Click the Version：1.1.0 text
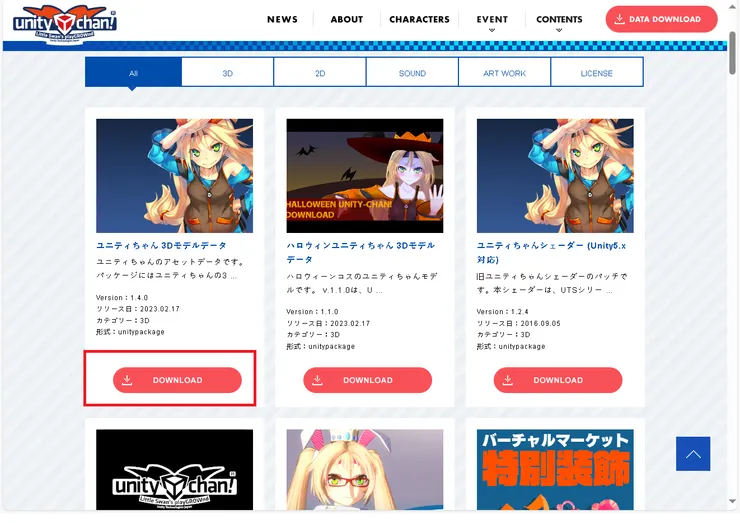 (312, 312)
